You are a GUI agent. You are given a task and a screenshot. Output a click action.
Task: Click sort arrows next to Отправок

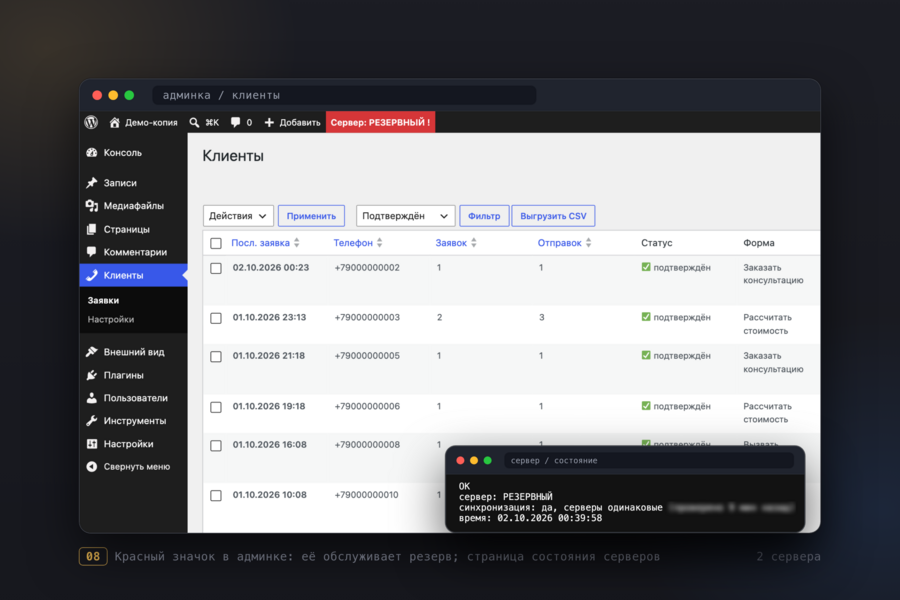click(x=588, y=243)
